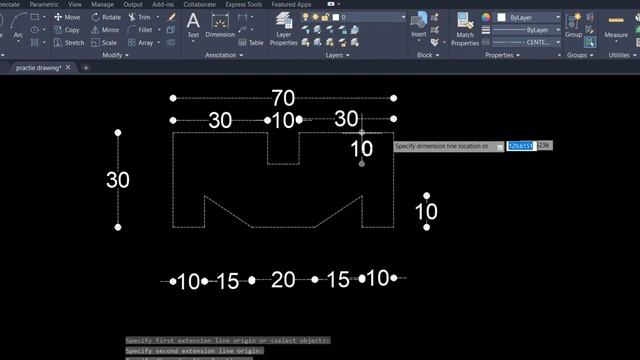Activate the Array command

[x=140, y=42]
